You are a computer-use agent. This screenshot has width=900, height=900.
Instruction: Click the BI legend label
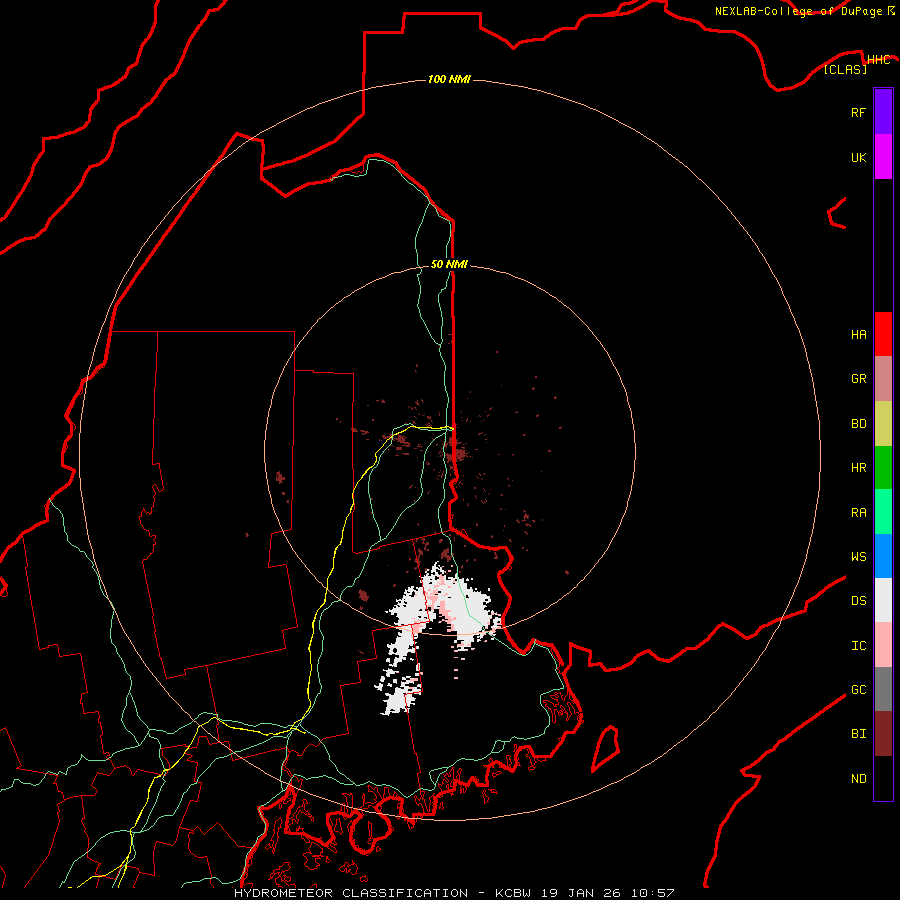(x=858, y=734)
